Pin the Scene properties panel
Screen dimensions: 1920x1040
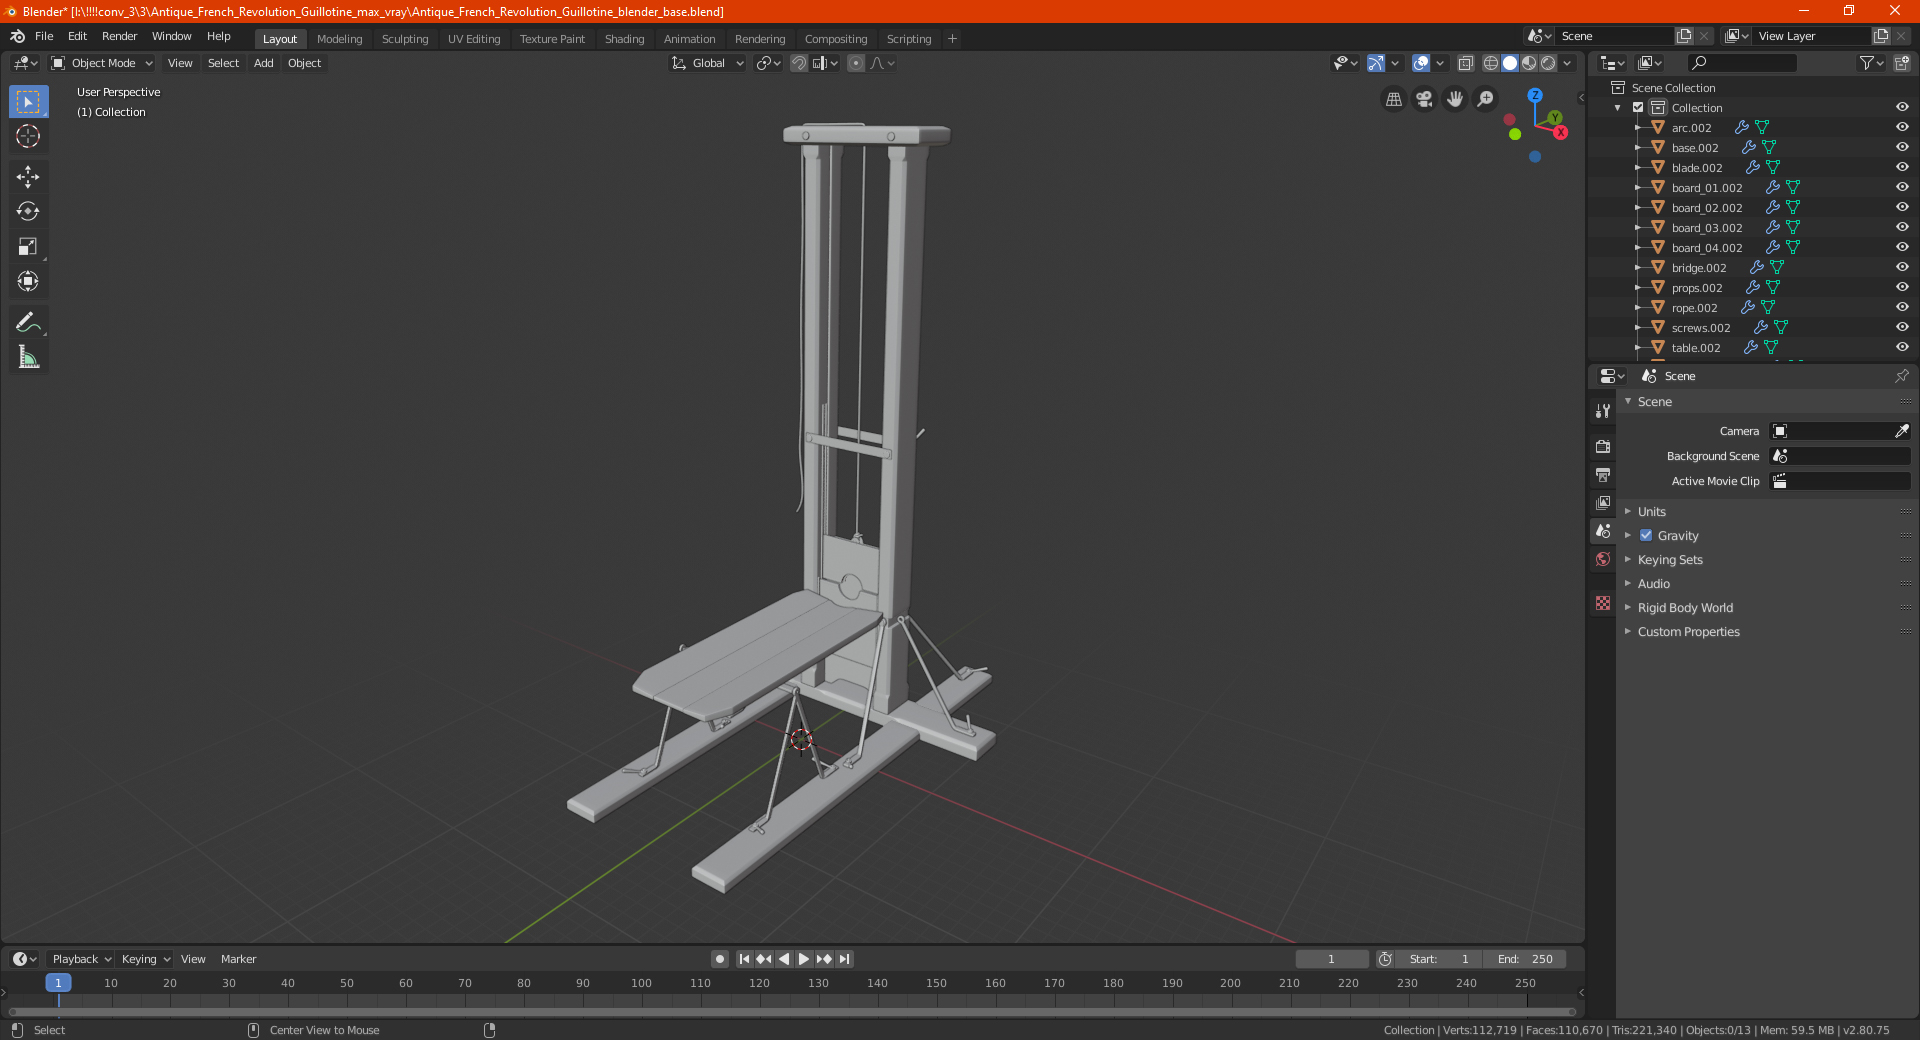(x=1901, y=376)
